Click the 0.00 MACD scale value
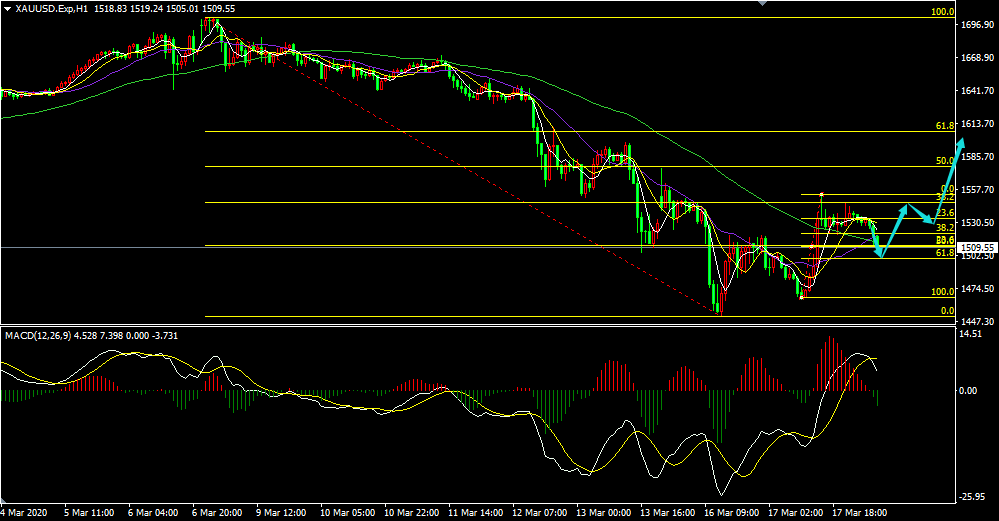 (968, 390)
